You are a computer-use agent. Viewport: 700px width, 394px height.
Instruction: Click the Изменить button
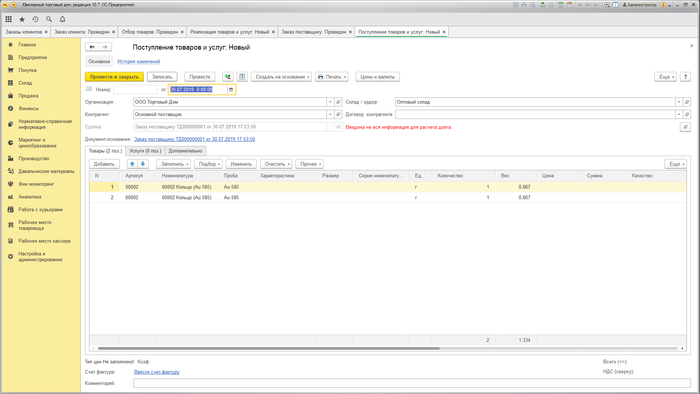tap(242, 164)
